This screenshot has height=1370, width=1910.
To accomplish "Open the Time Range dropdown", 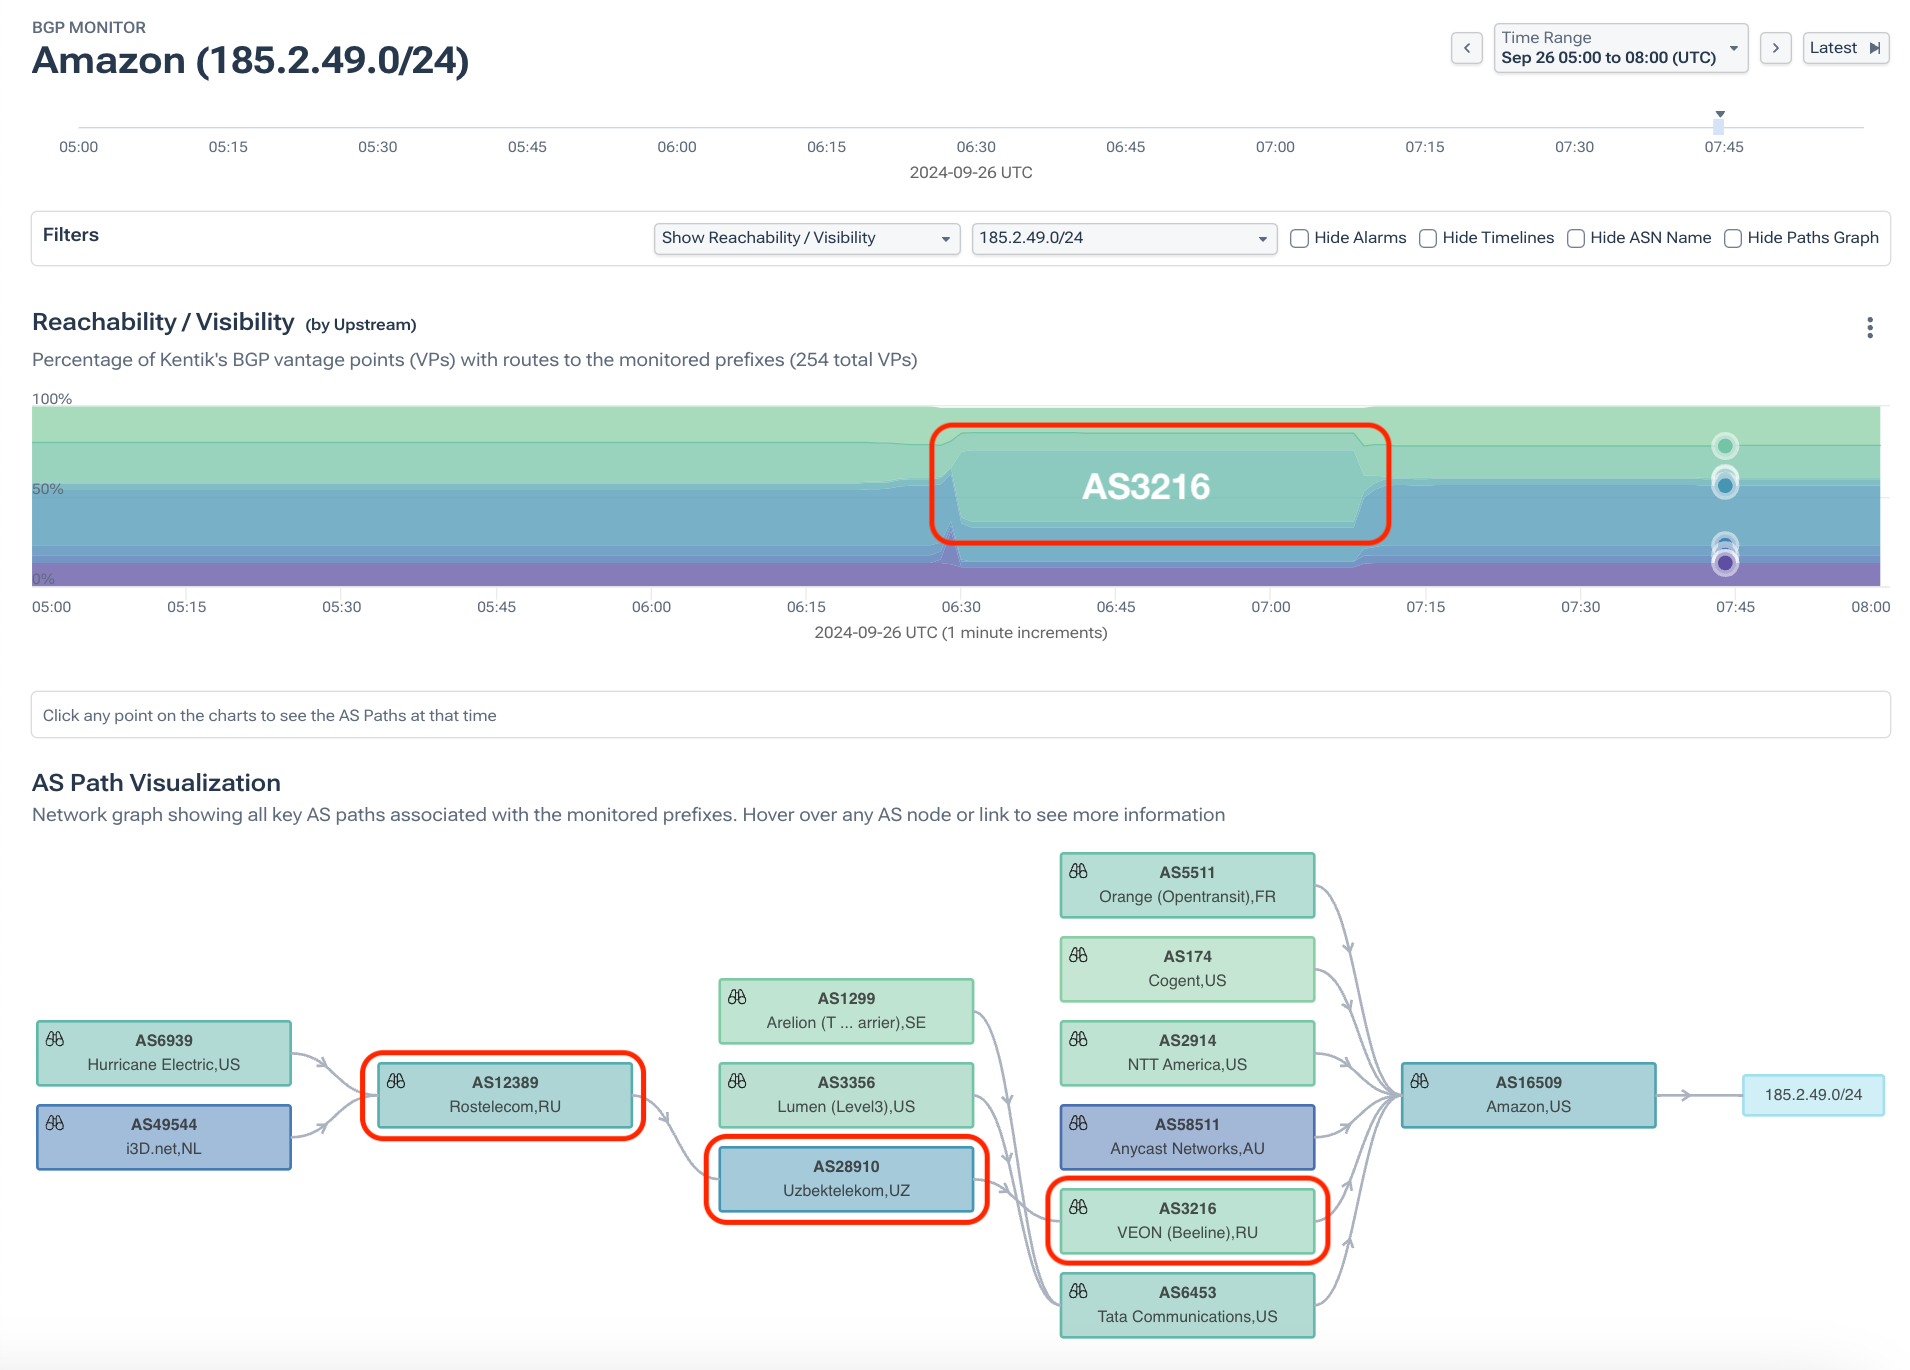I will point(1621,48).
